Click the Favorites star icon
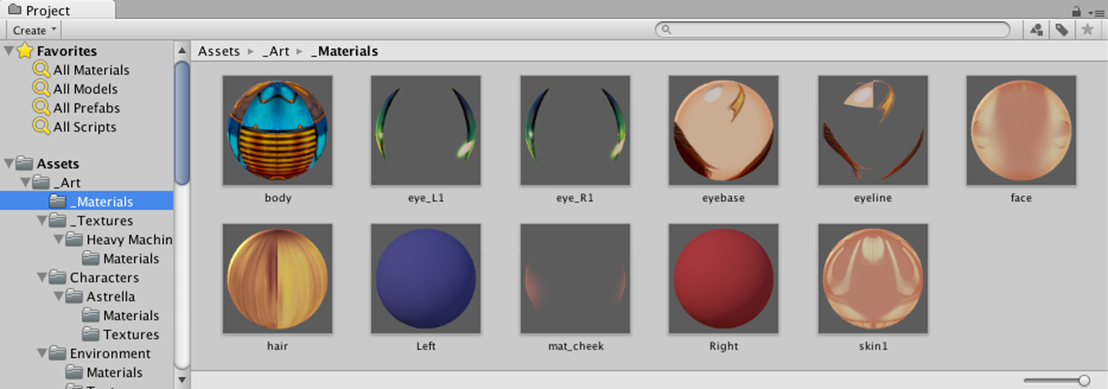 click(x=25, y=51)
